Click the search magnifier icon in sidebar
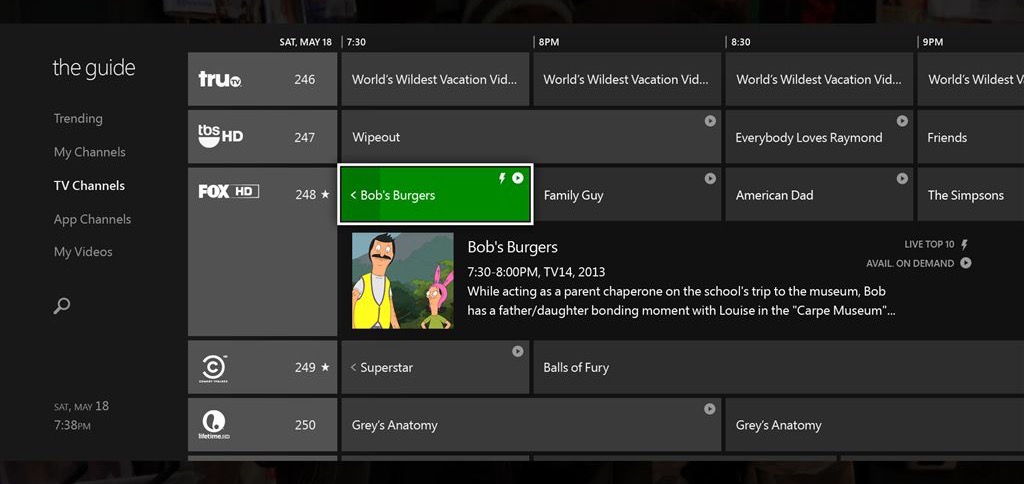This screenshot has height=484, width=1024. pyautogui.click(x=61, y=306)
